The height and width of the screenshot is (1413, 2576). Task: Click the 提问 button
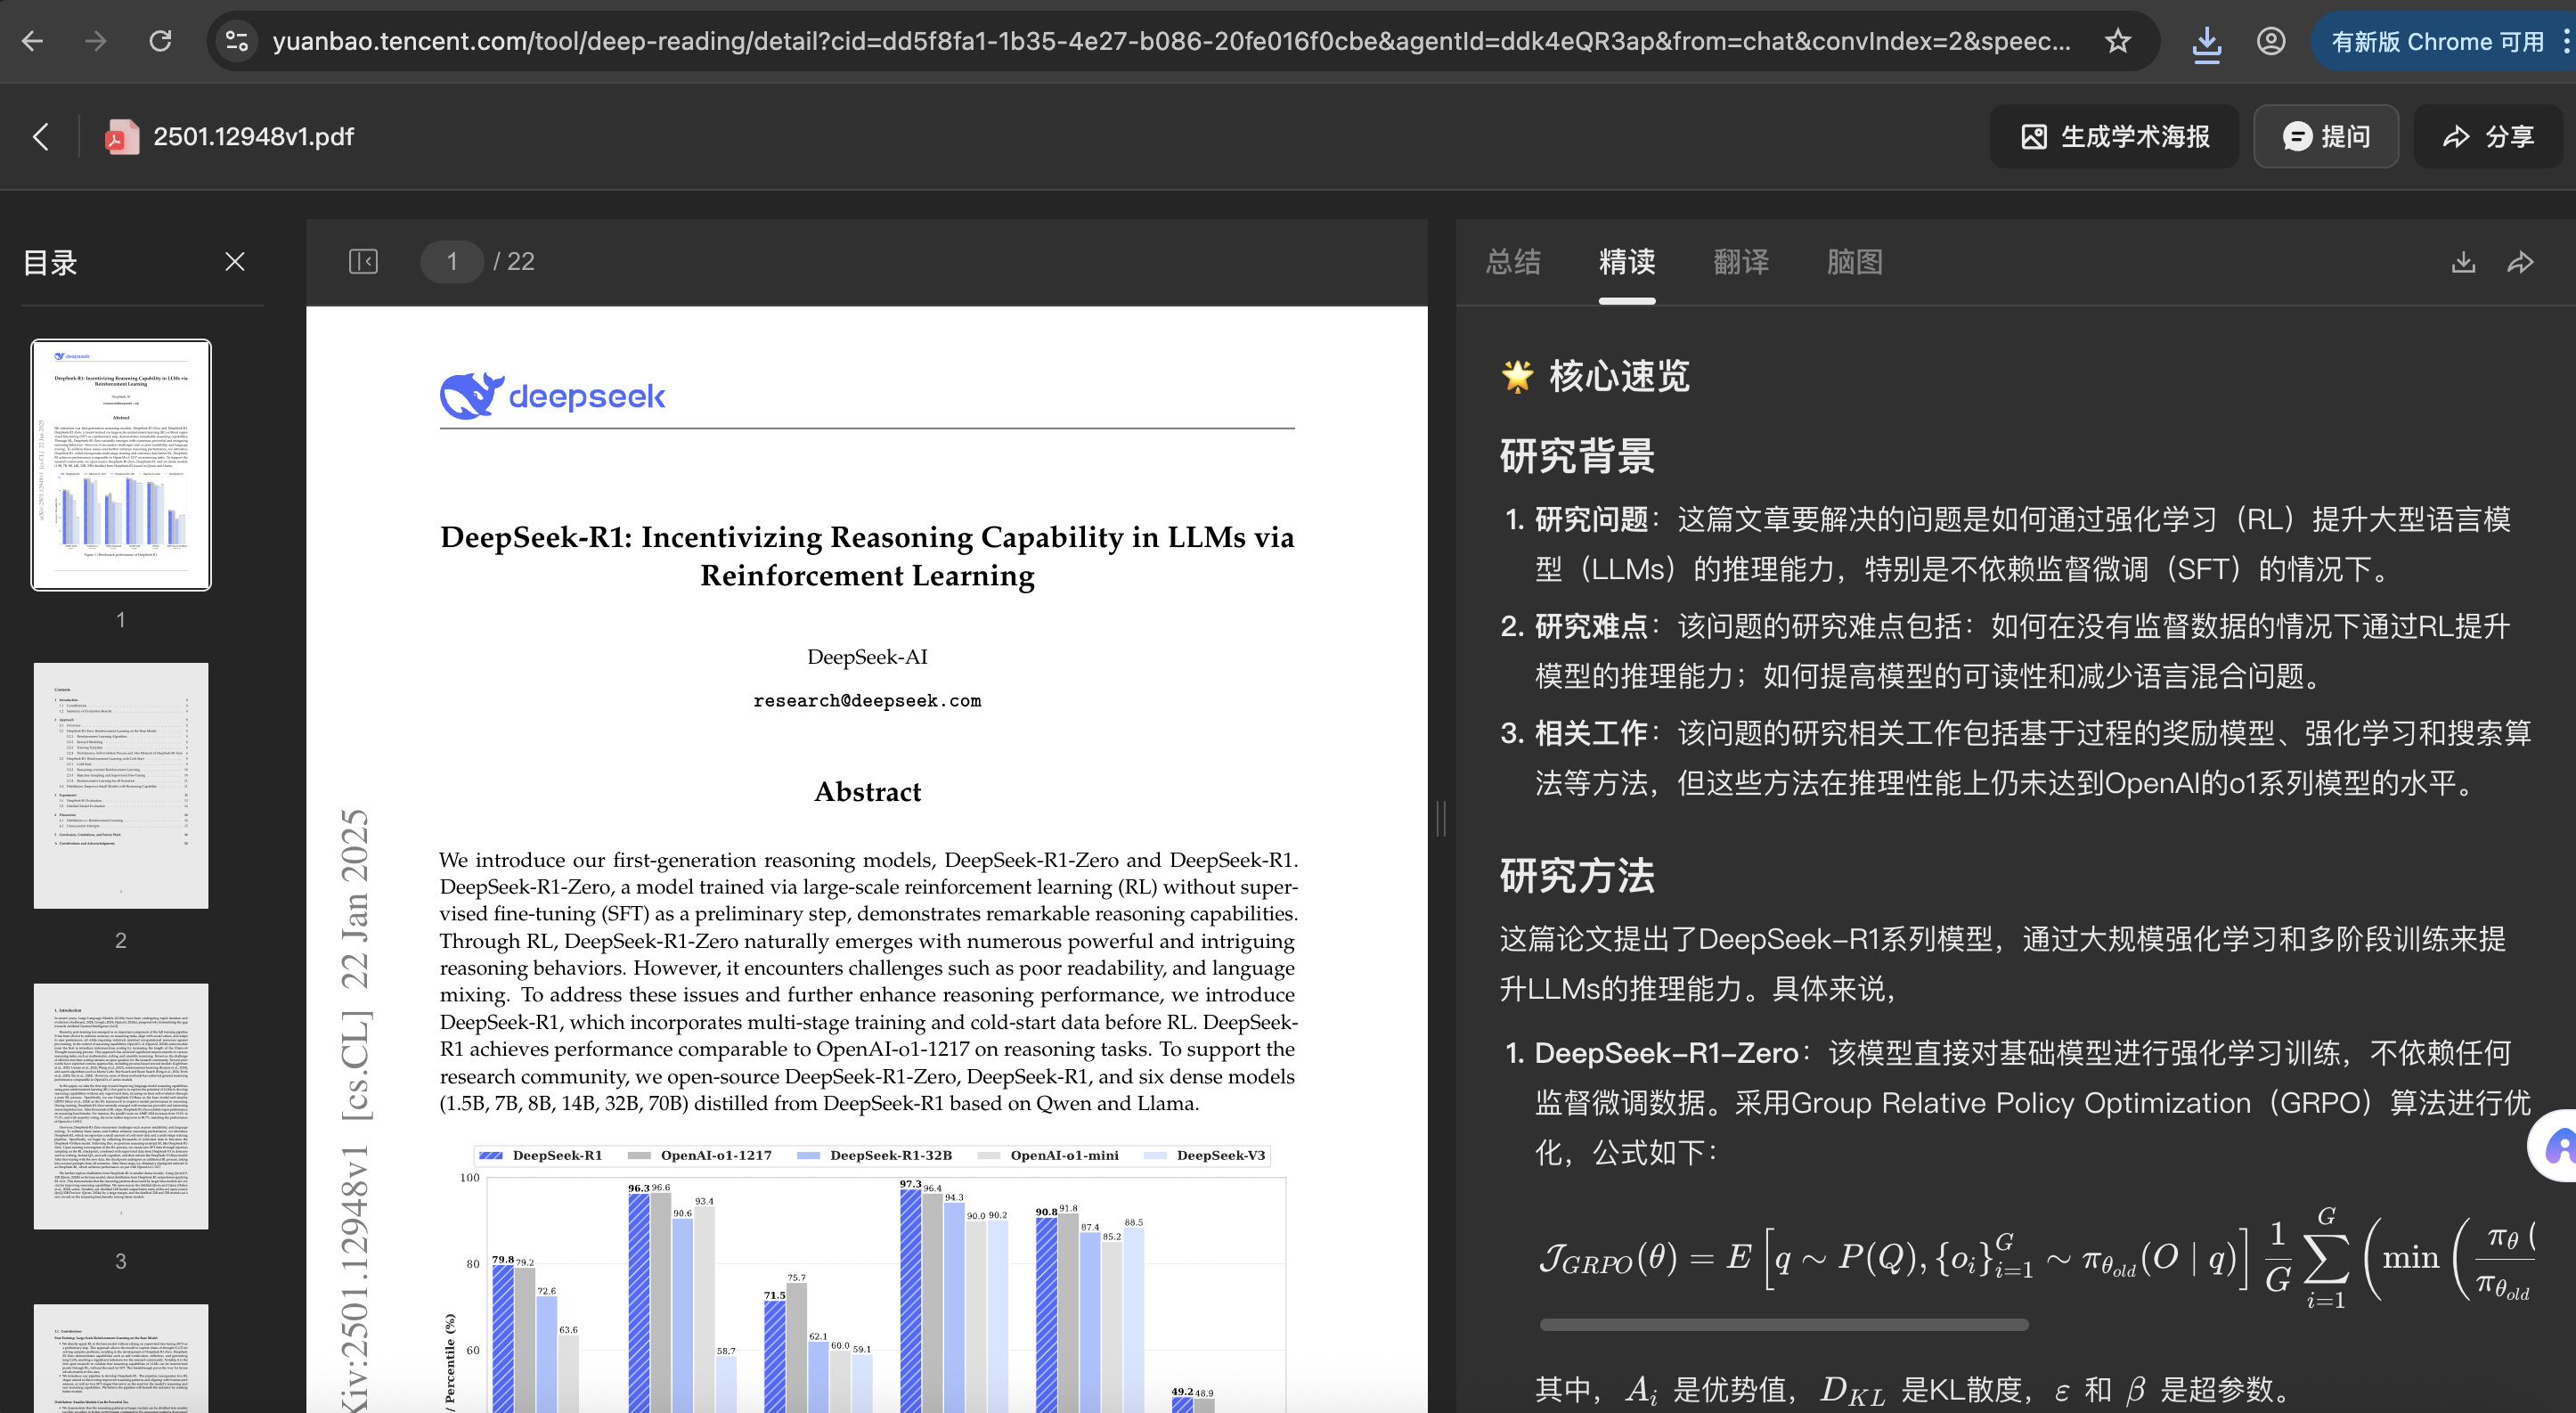click(2326, 136)
